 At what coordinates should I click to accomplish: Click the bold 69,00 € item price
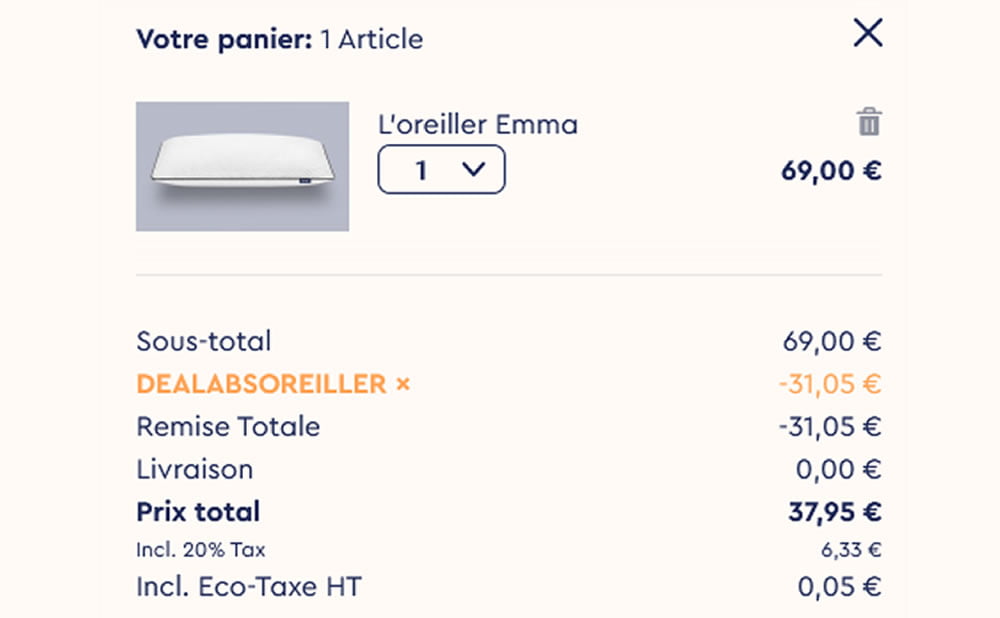click(831, 170)
